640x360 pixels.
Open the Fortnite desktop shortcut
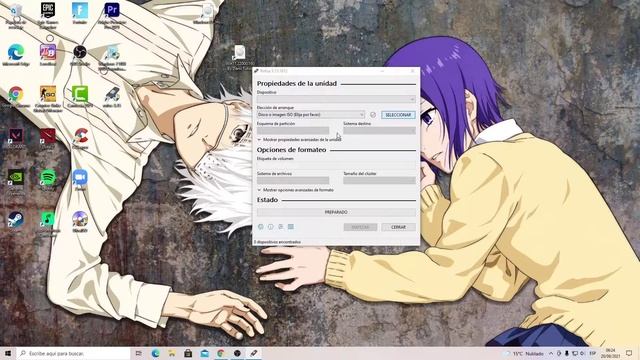[x=80, y=13]
